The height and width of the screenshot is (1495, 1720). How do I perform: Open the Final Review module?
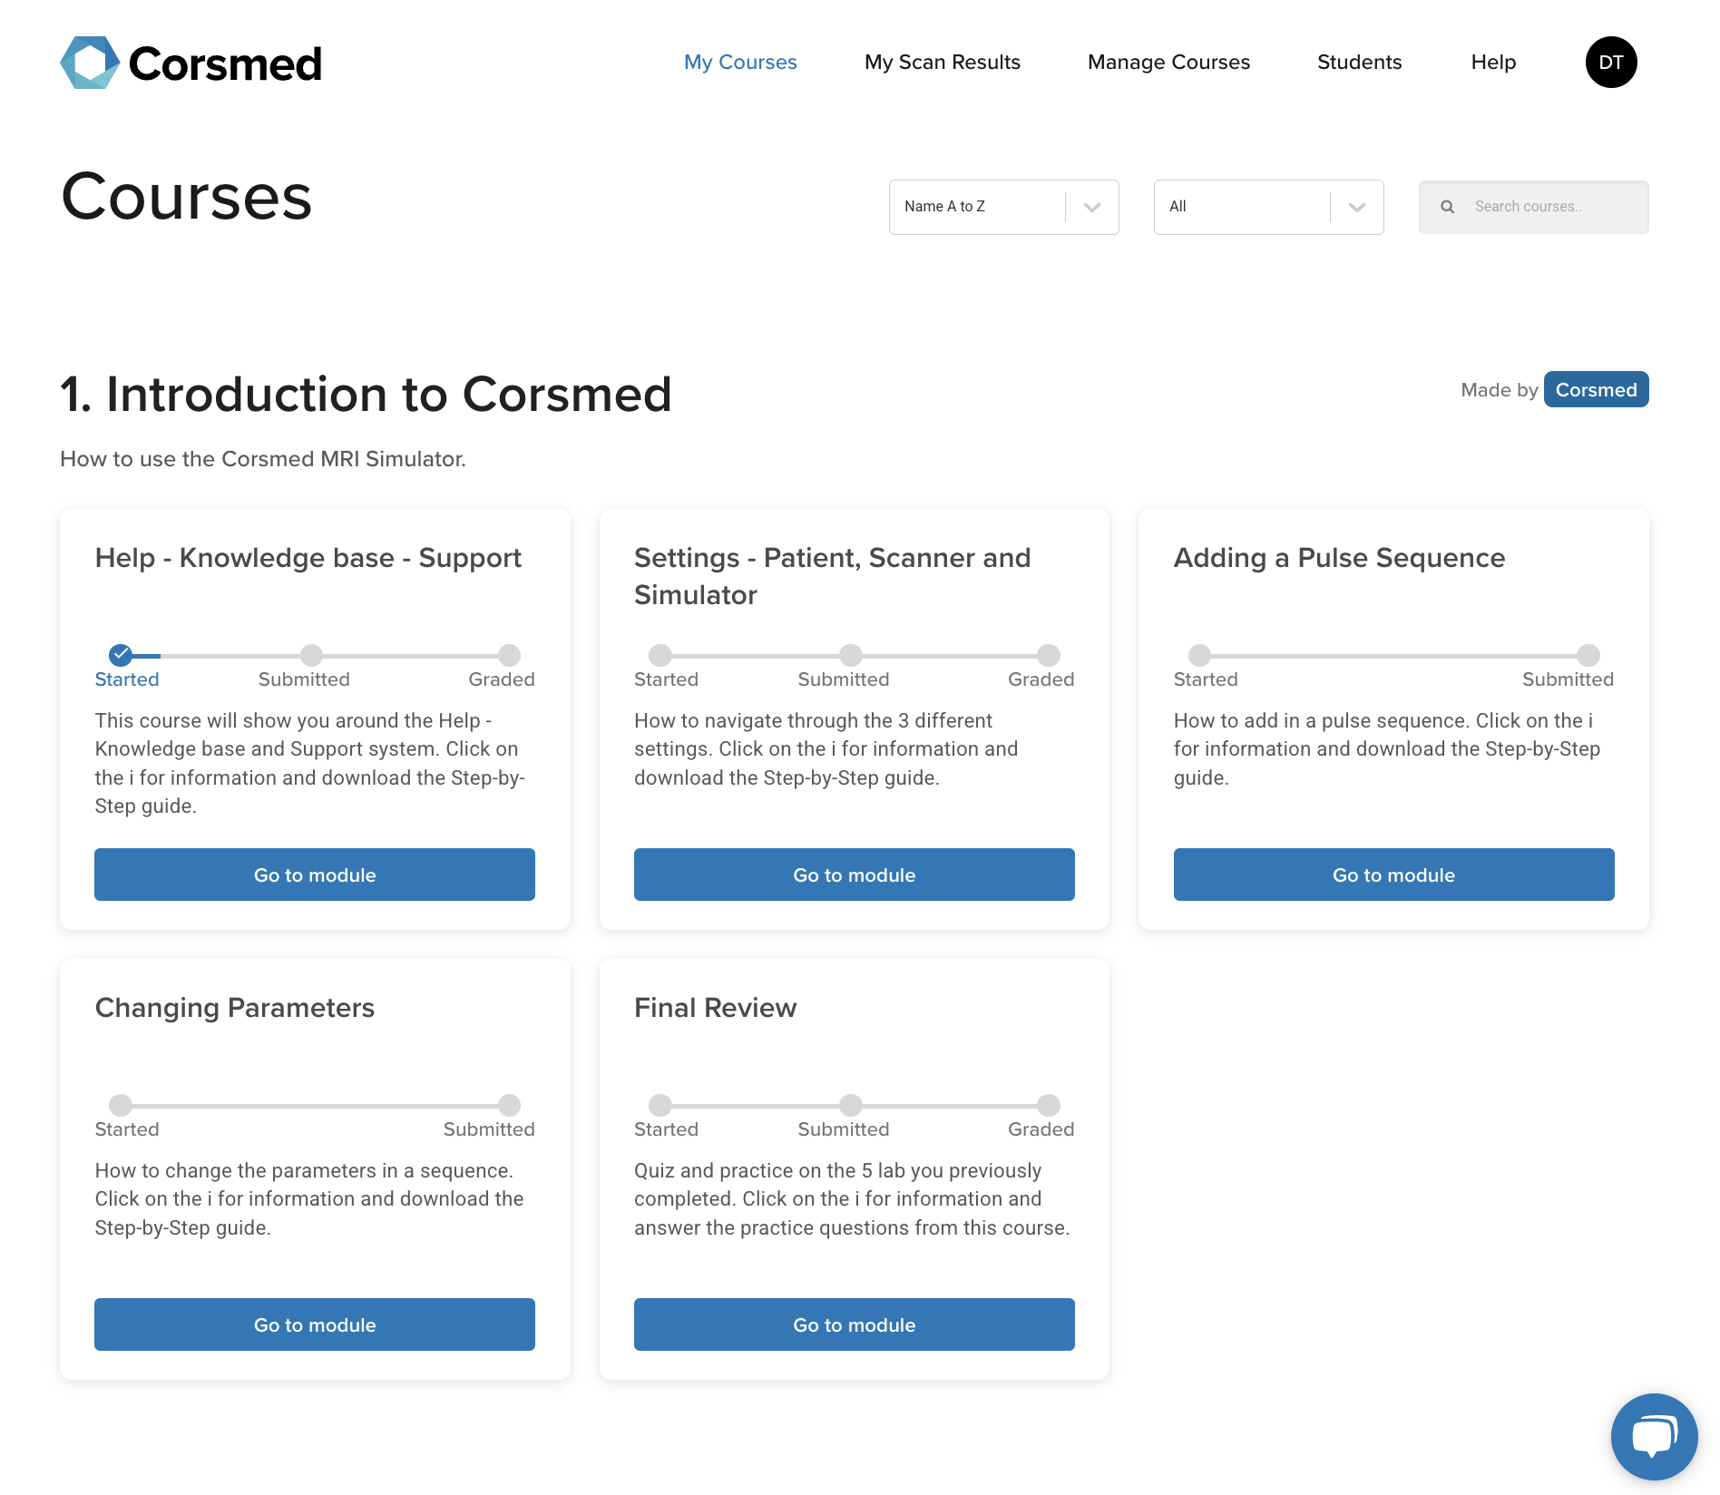[x=853, y=1324]
